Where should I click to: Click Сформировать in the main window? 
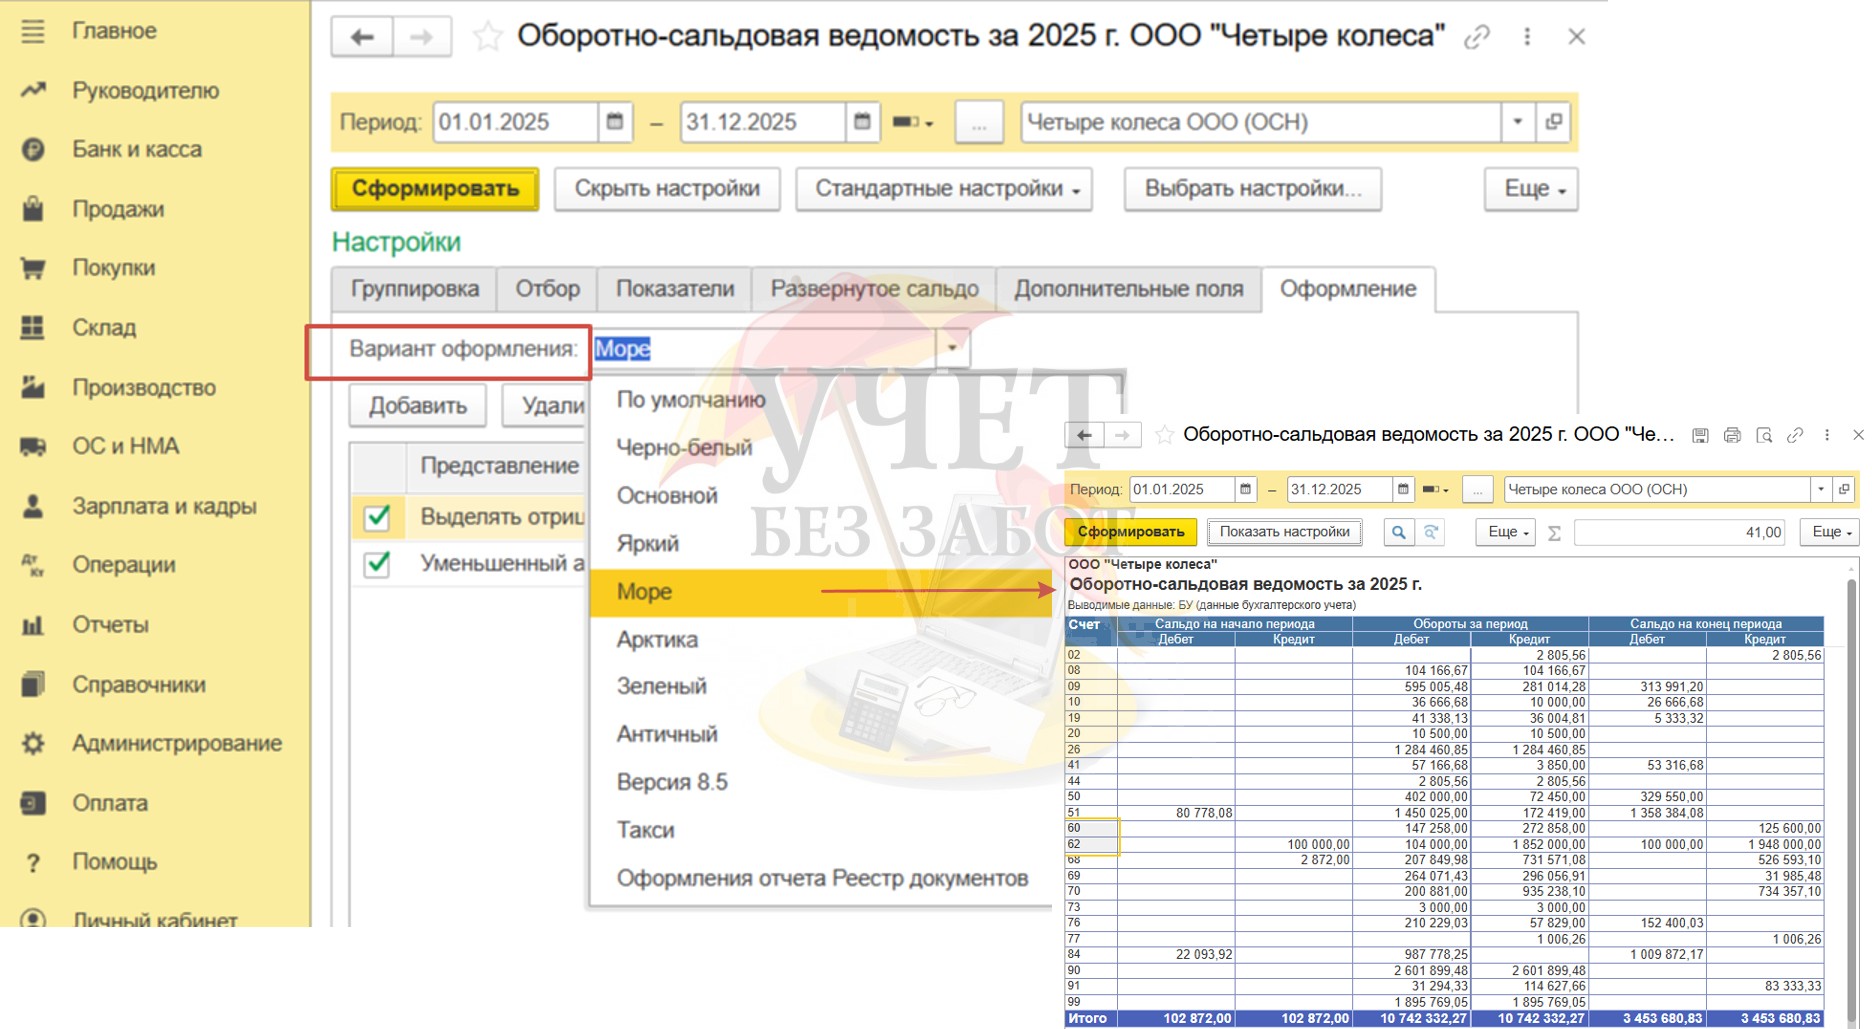pyautogui.click(x=435, y=189)
